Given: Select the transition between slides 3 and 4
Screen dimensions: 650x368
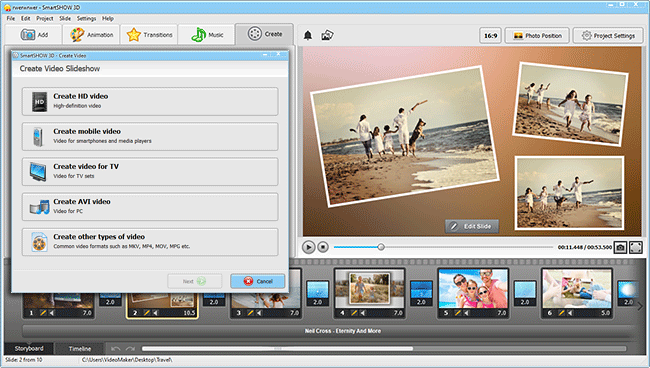Looking at the screenshot, I should coord(318,293).
